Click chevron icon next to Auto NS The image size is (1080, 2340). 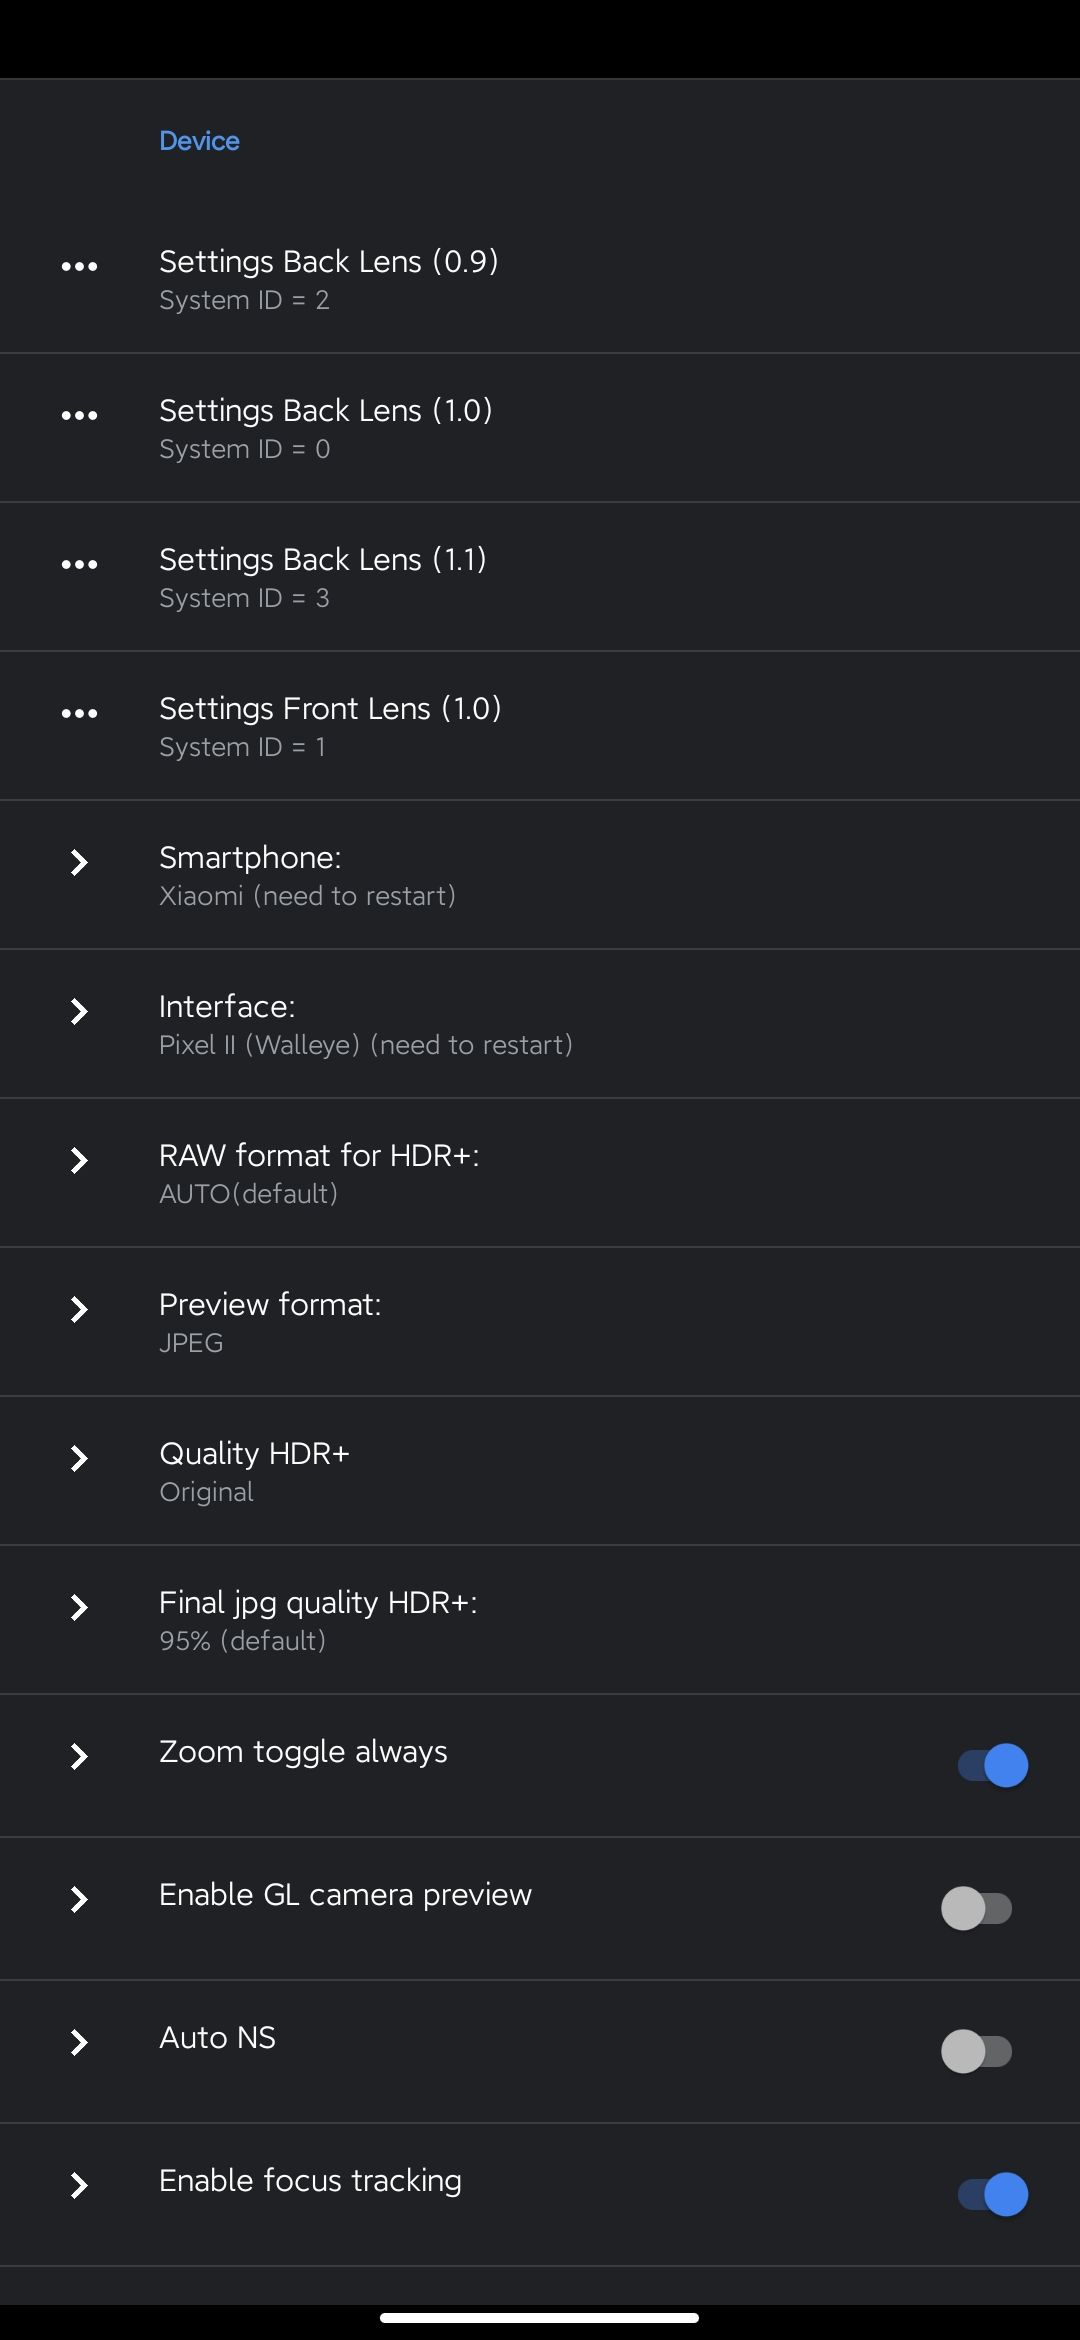tap(79, 2042)
